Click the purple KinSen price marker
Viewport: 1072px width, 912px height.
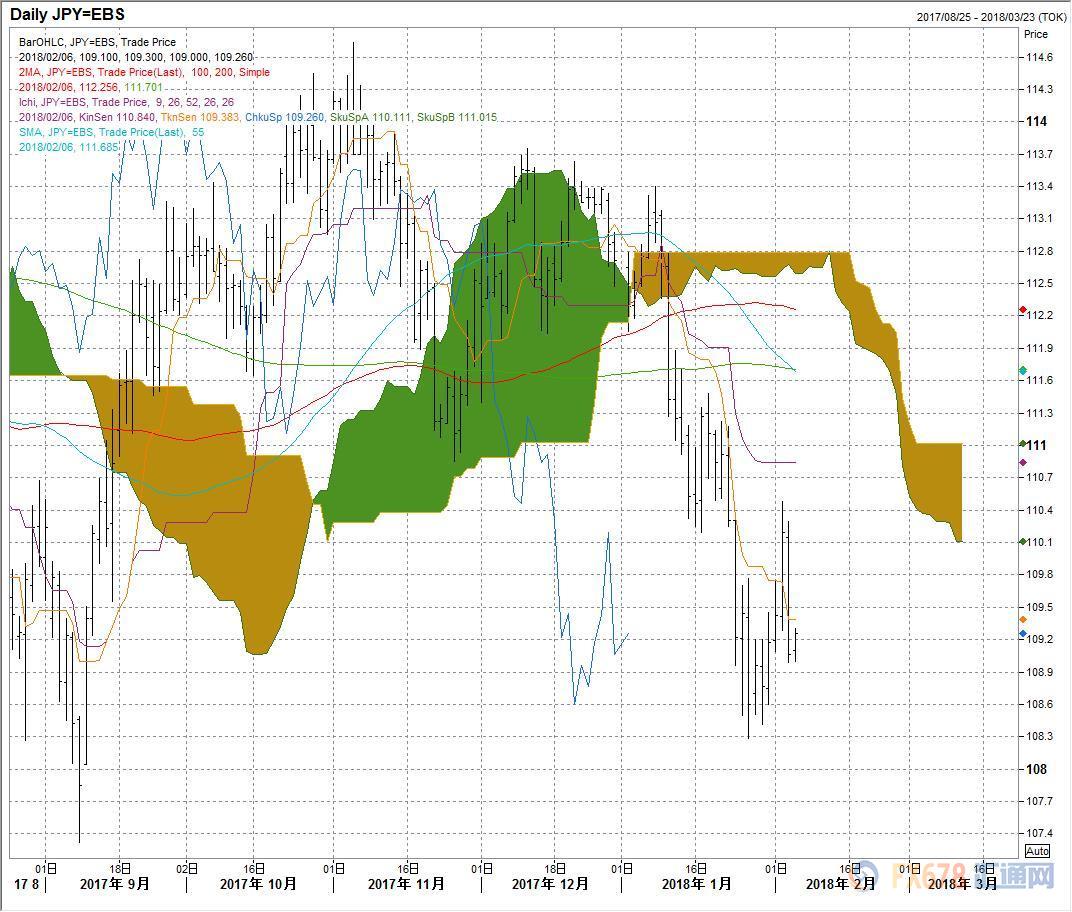(1022, 462)
